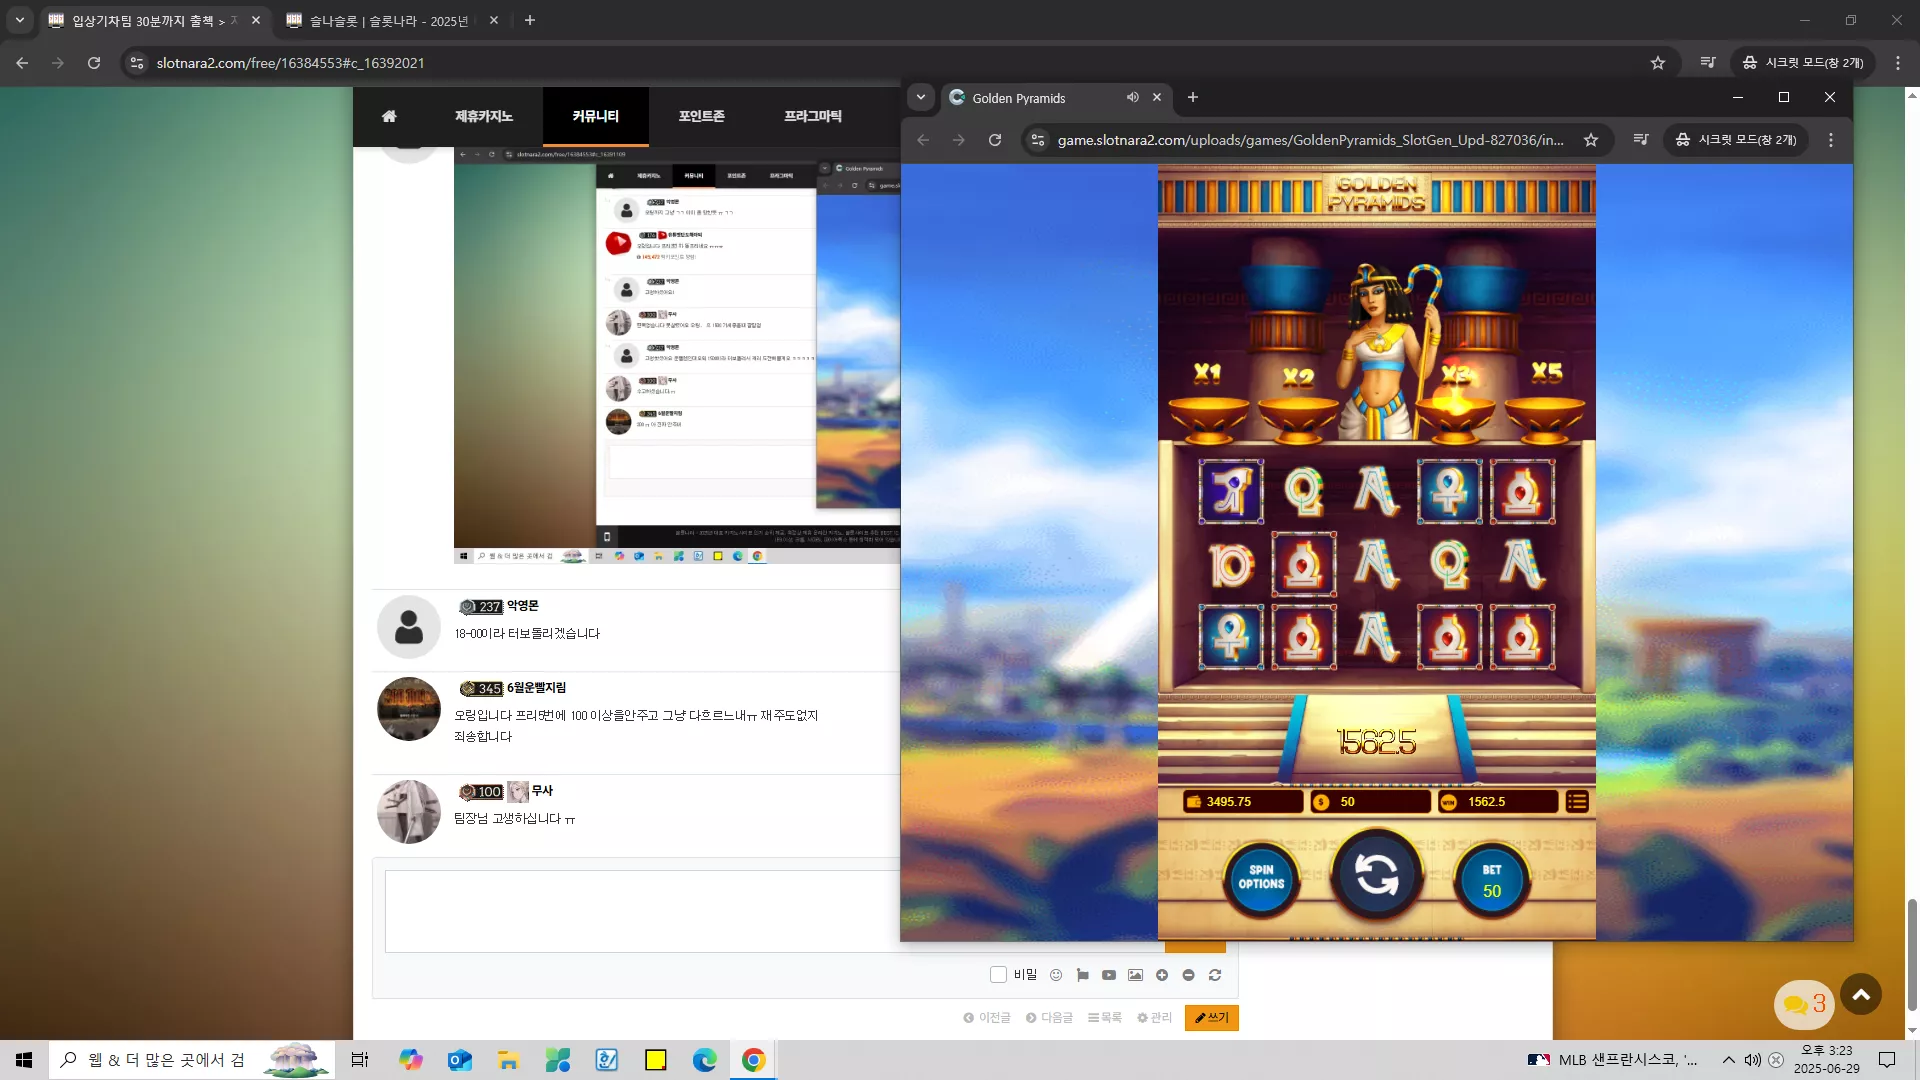Open media controls in the game window toolbar
The height and width of the screenshot is (1080, 1920).
[x=1641, y=140]
